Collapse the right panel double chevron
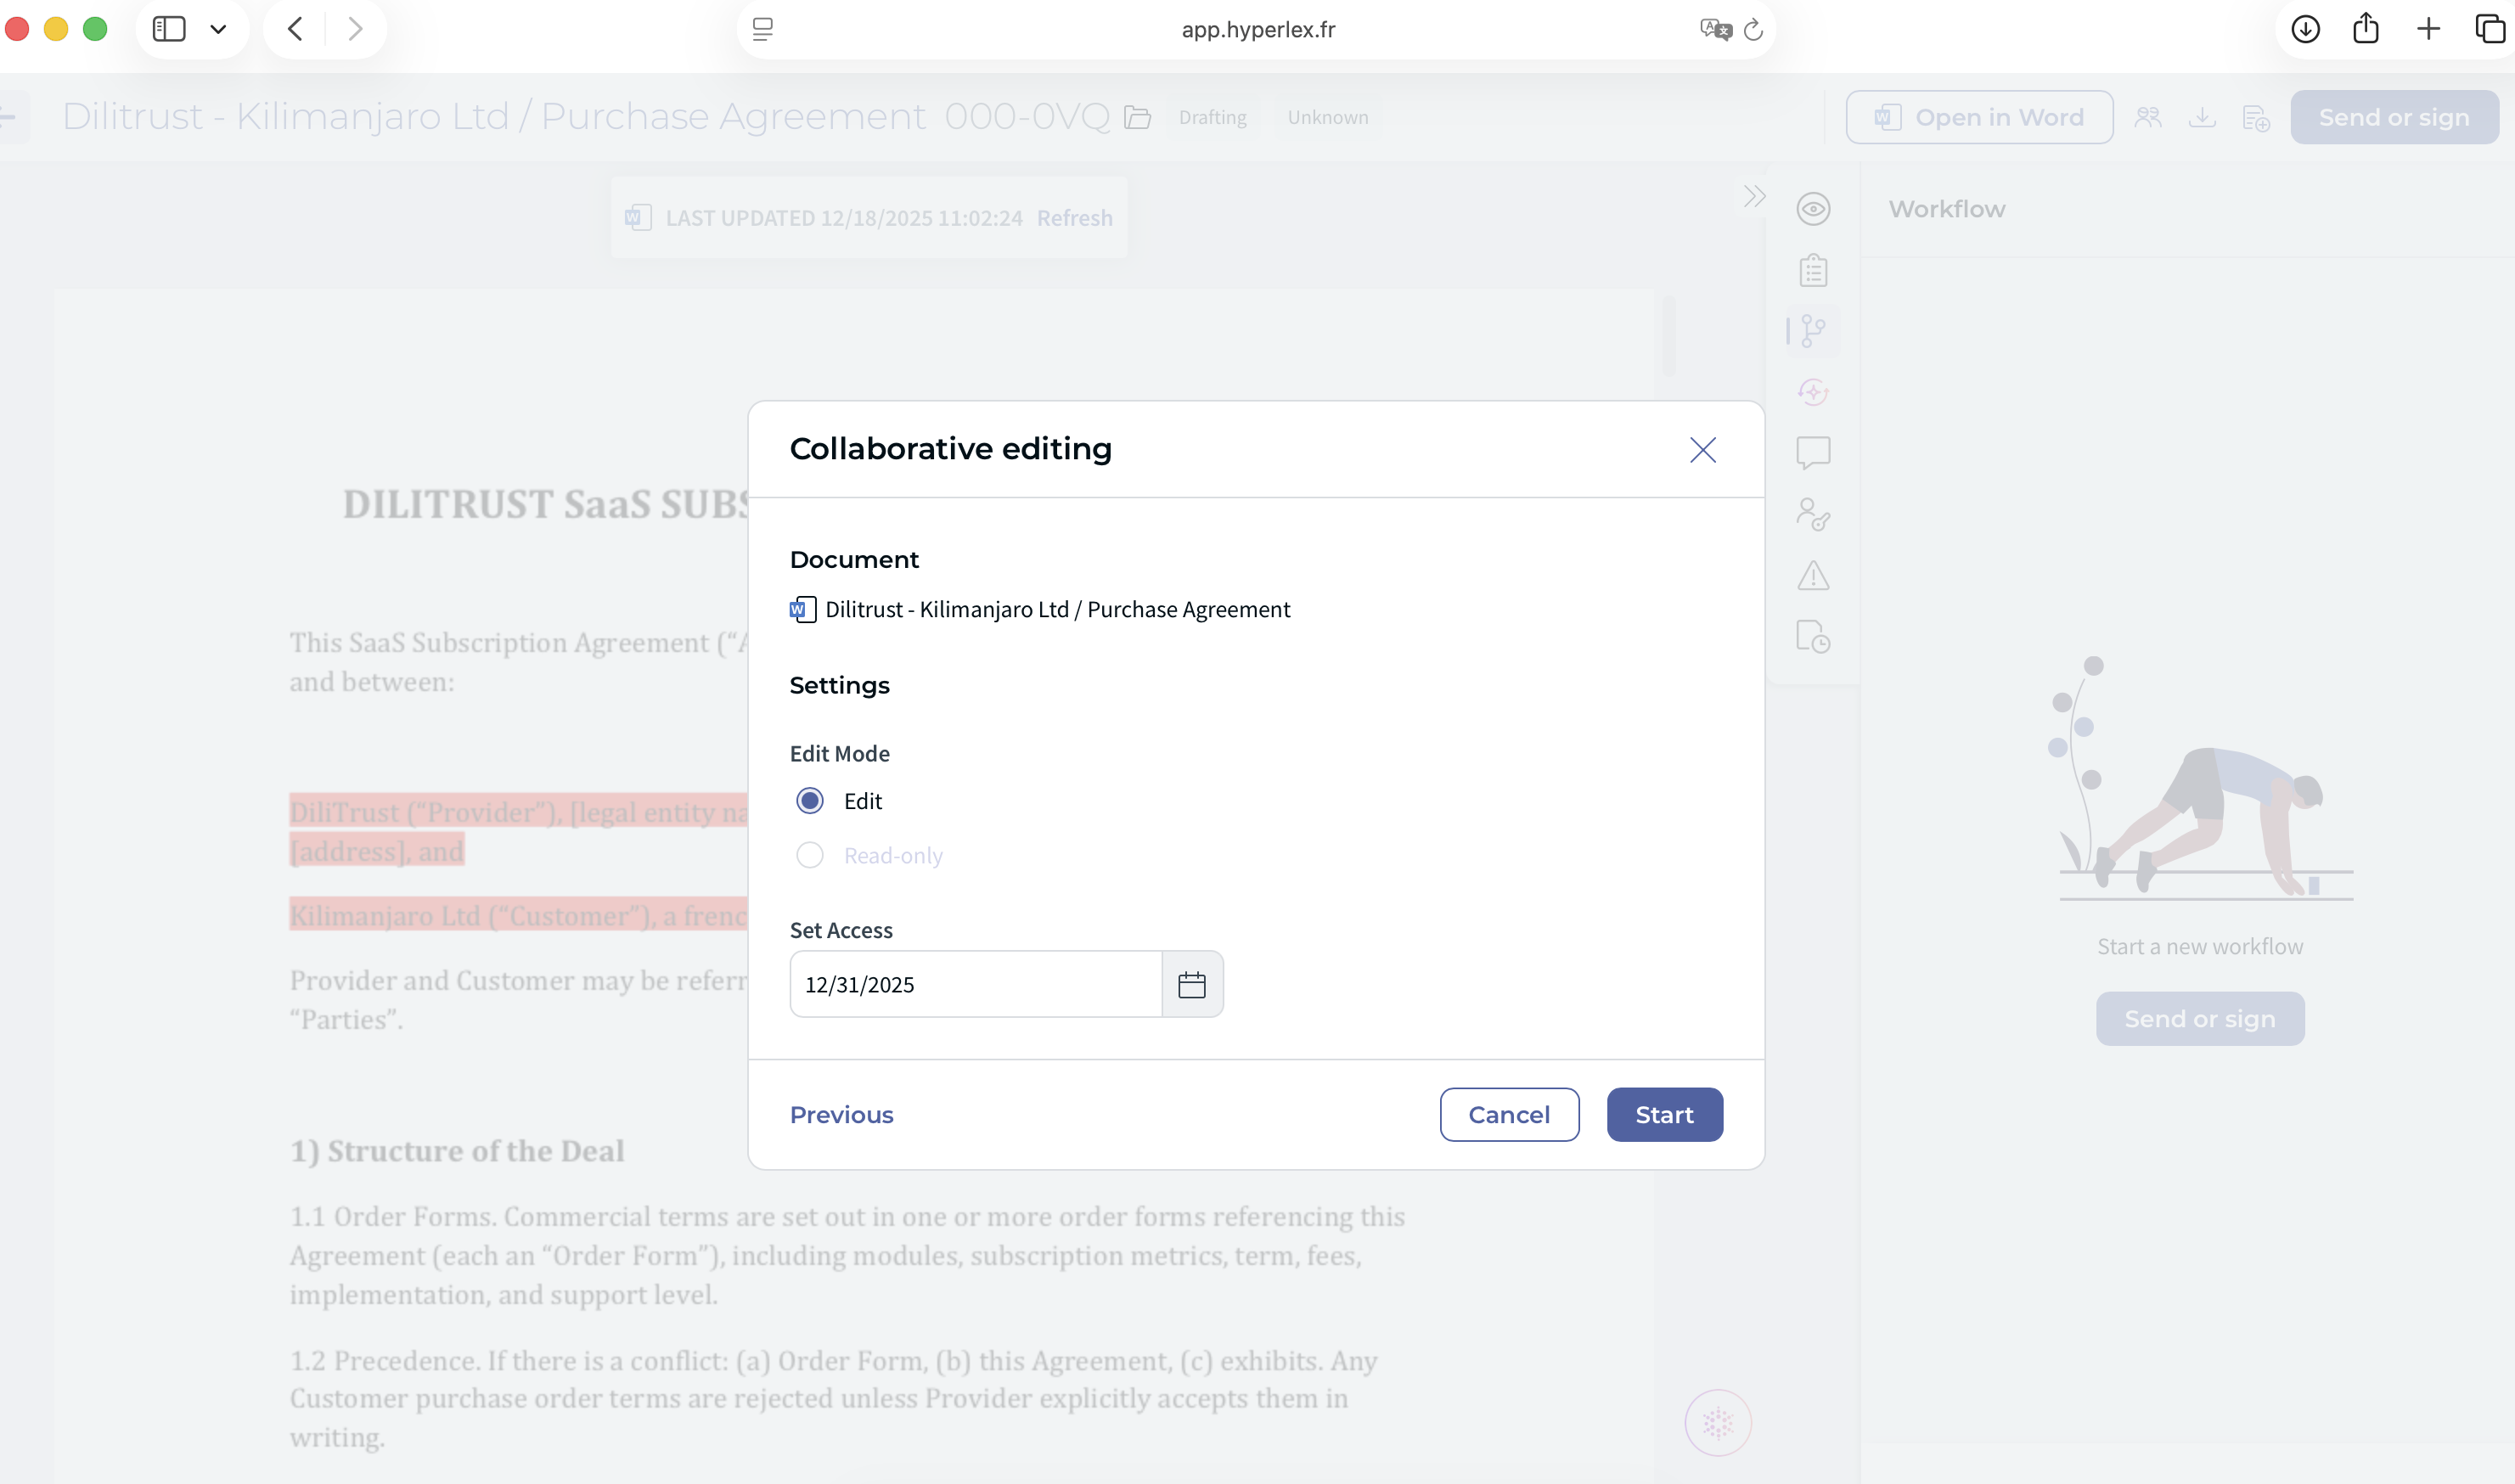The height and width of the screenshot is (1484, 2515). (1754, 196)
